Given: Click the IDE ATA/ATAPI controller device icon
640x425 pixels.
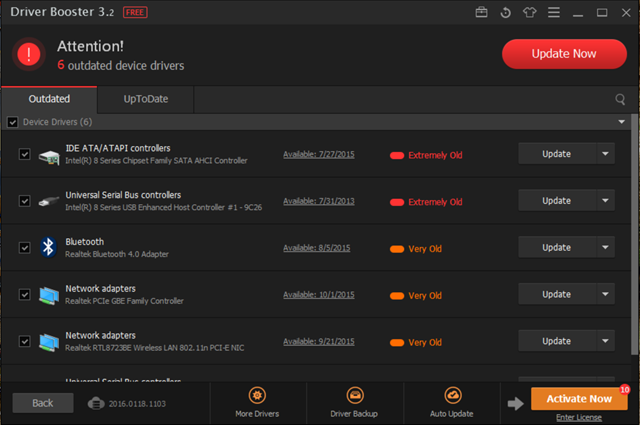Looking at the screenshot, I should point(49,157).
